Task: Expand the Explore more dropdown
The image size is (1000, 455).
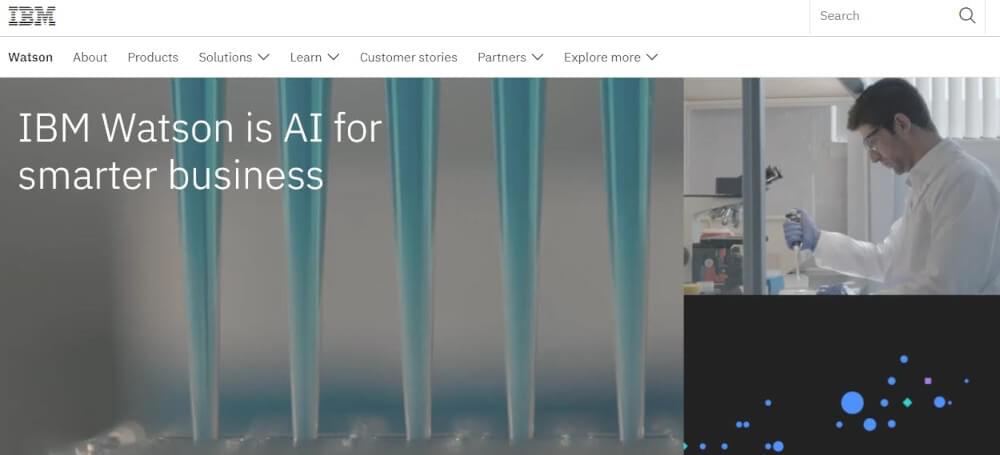Action: click(x=610, y=57)
